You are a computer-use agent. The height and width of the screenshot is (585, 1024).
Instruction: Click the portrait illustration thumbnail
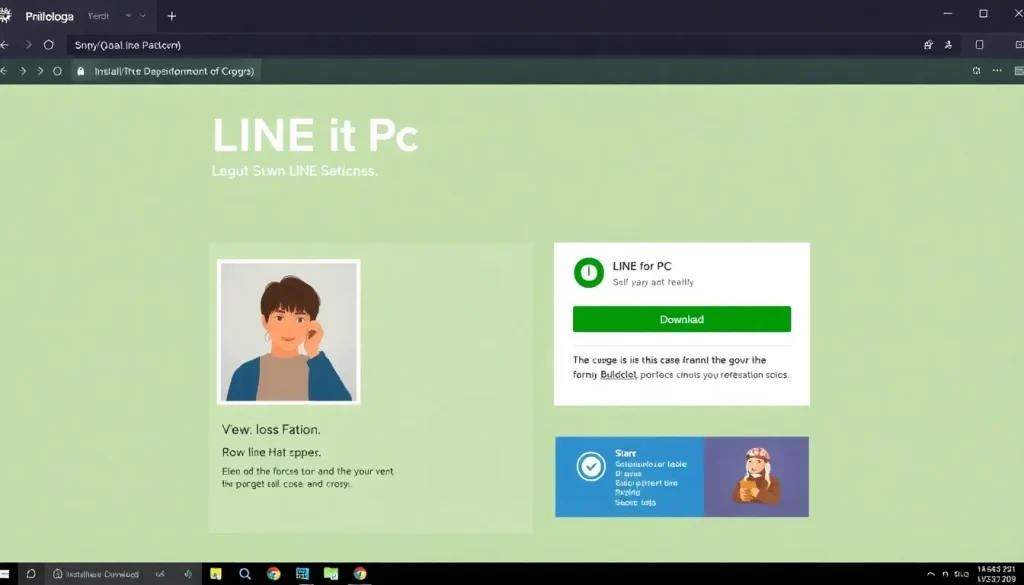tap(289, 332)
